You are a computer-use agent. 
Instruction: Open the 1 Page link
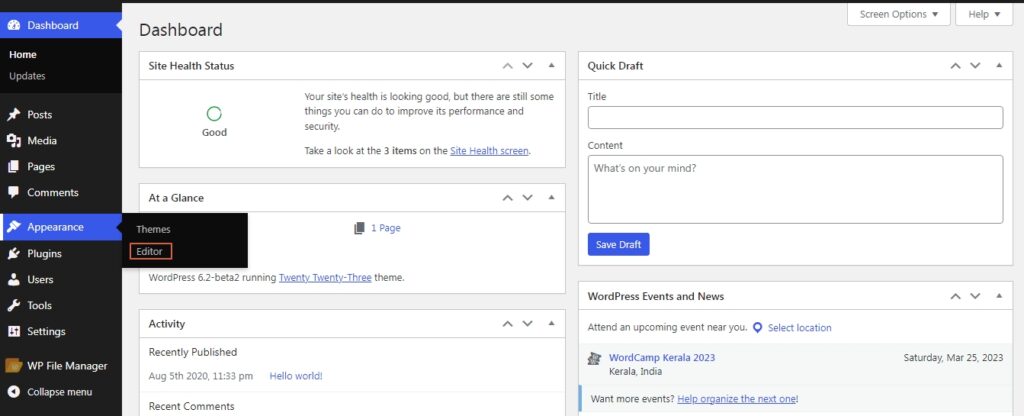point(386,228)
